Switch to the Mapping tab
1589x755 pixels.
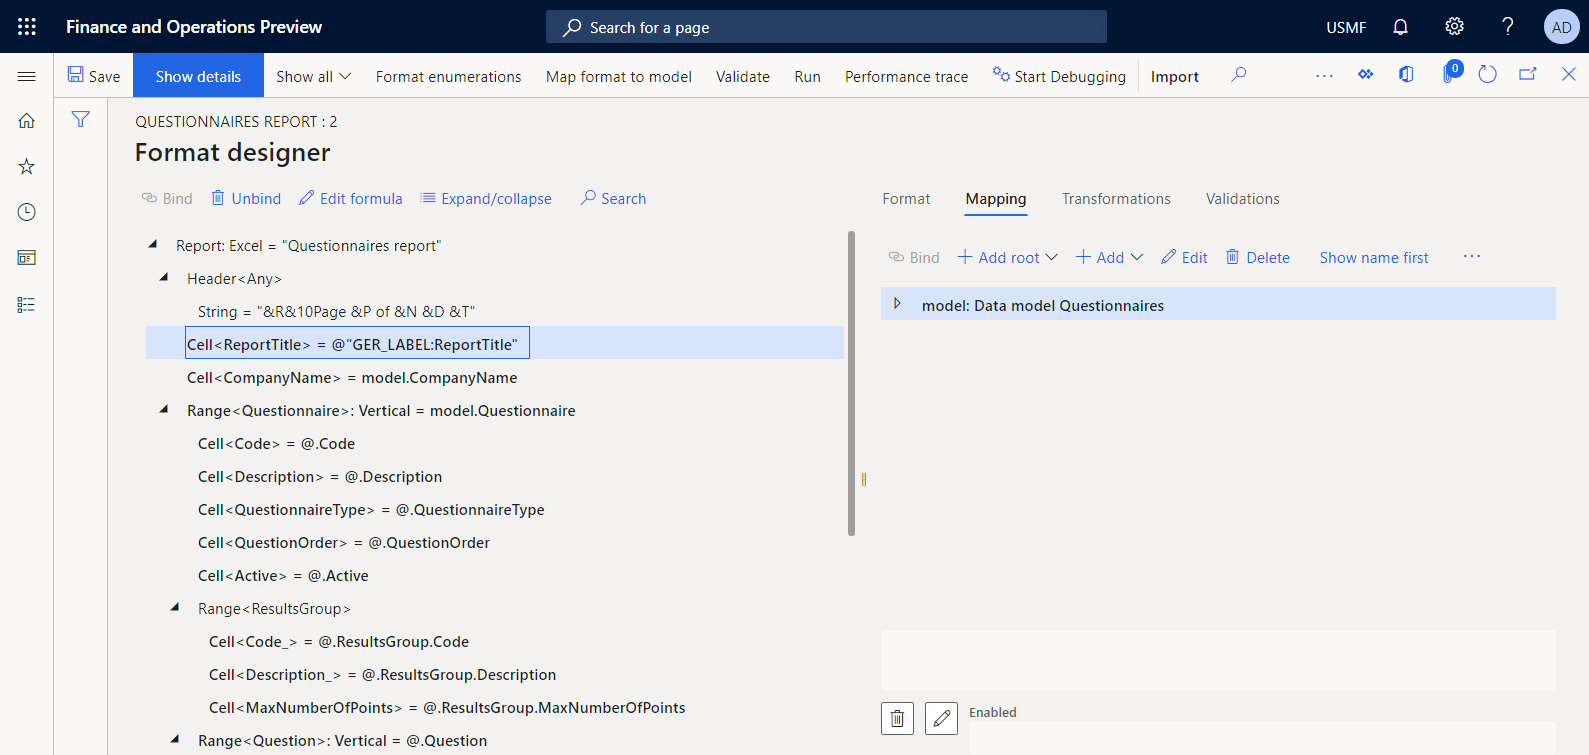coord(996,199)
